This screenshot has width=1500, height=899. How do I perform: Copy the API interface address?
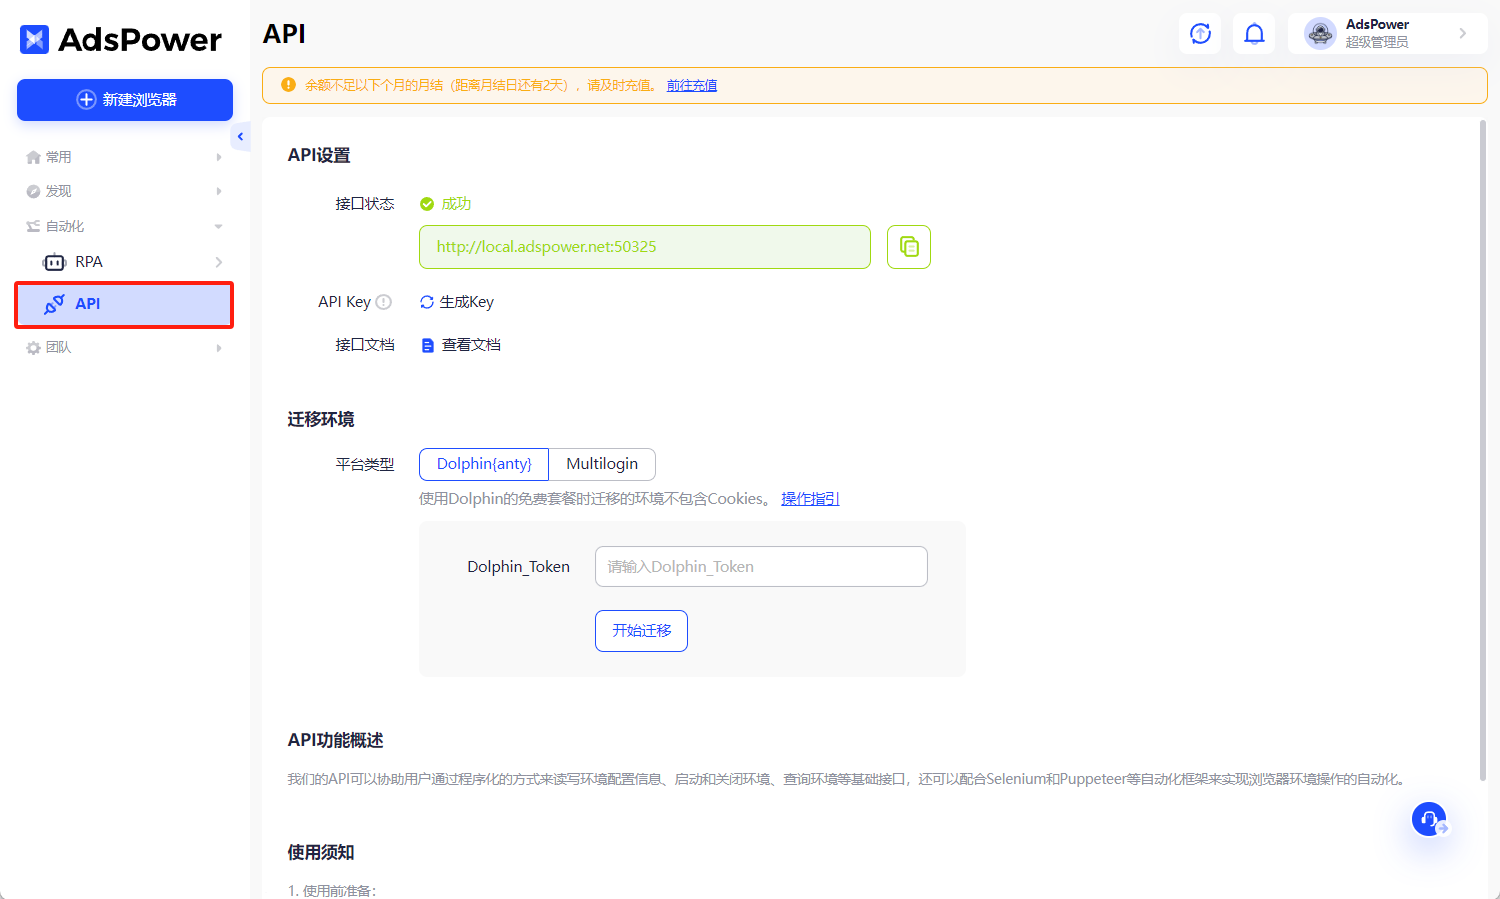pos(908,247)
